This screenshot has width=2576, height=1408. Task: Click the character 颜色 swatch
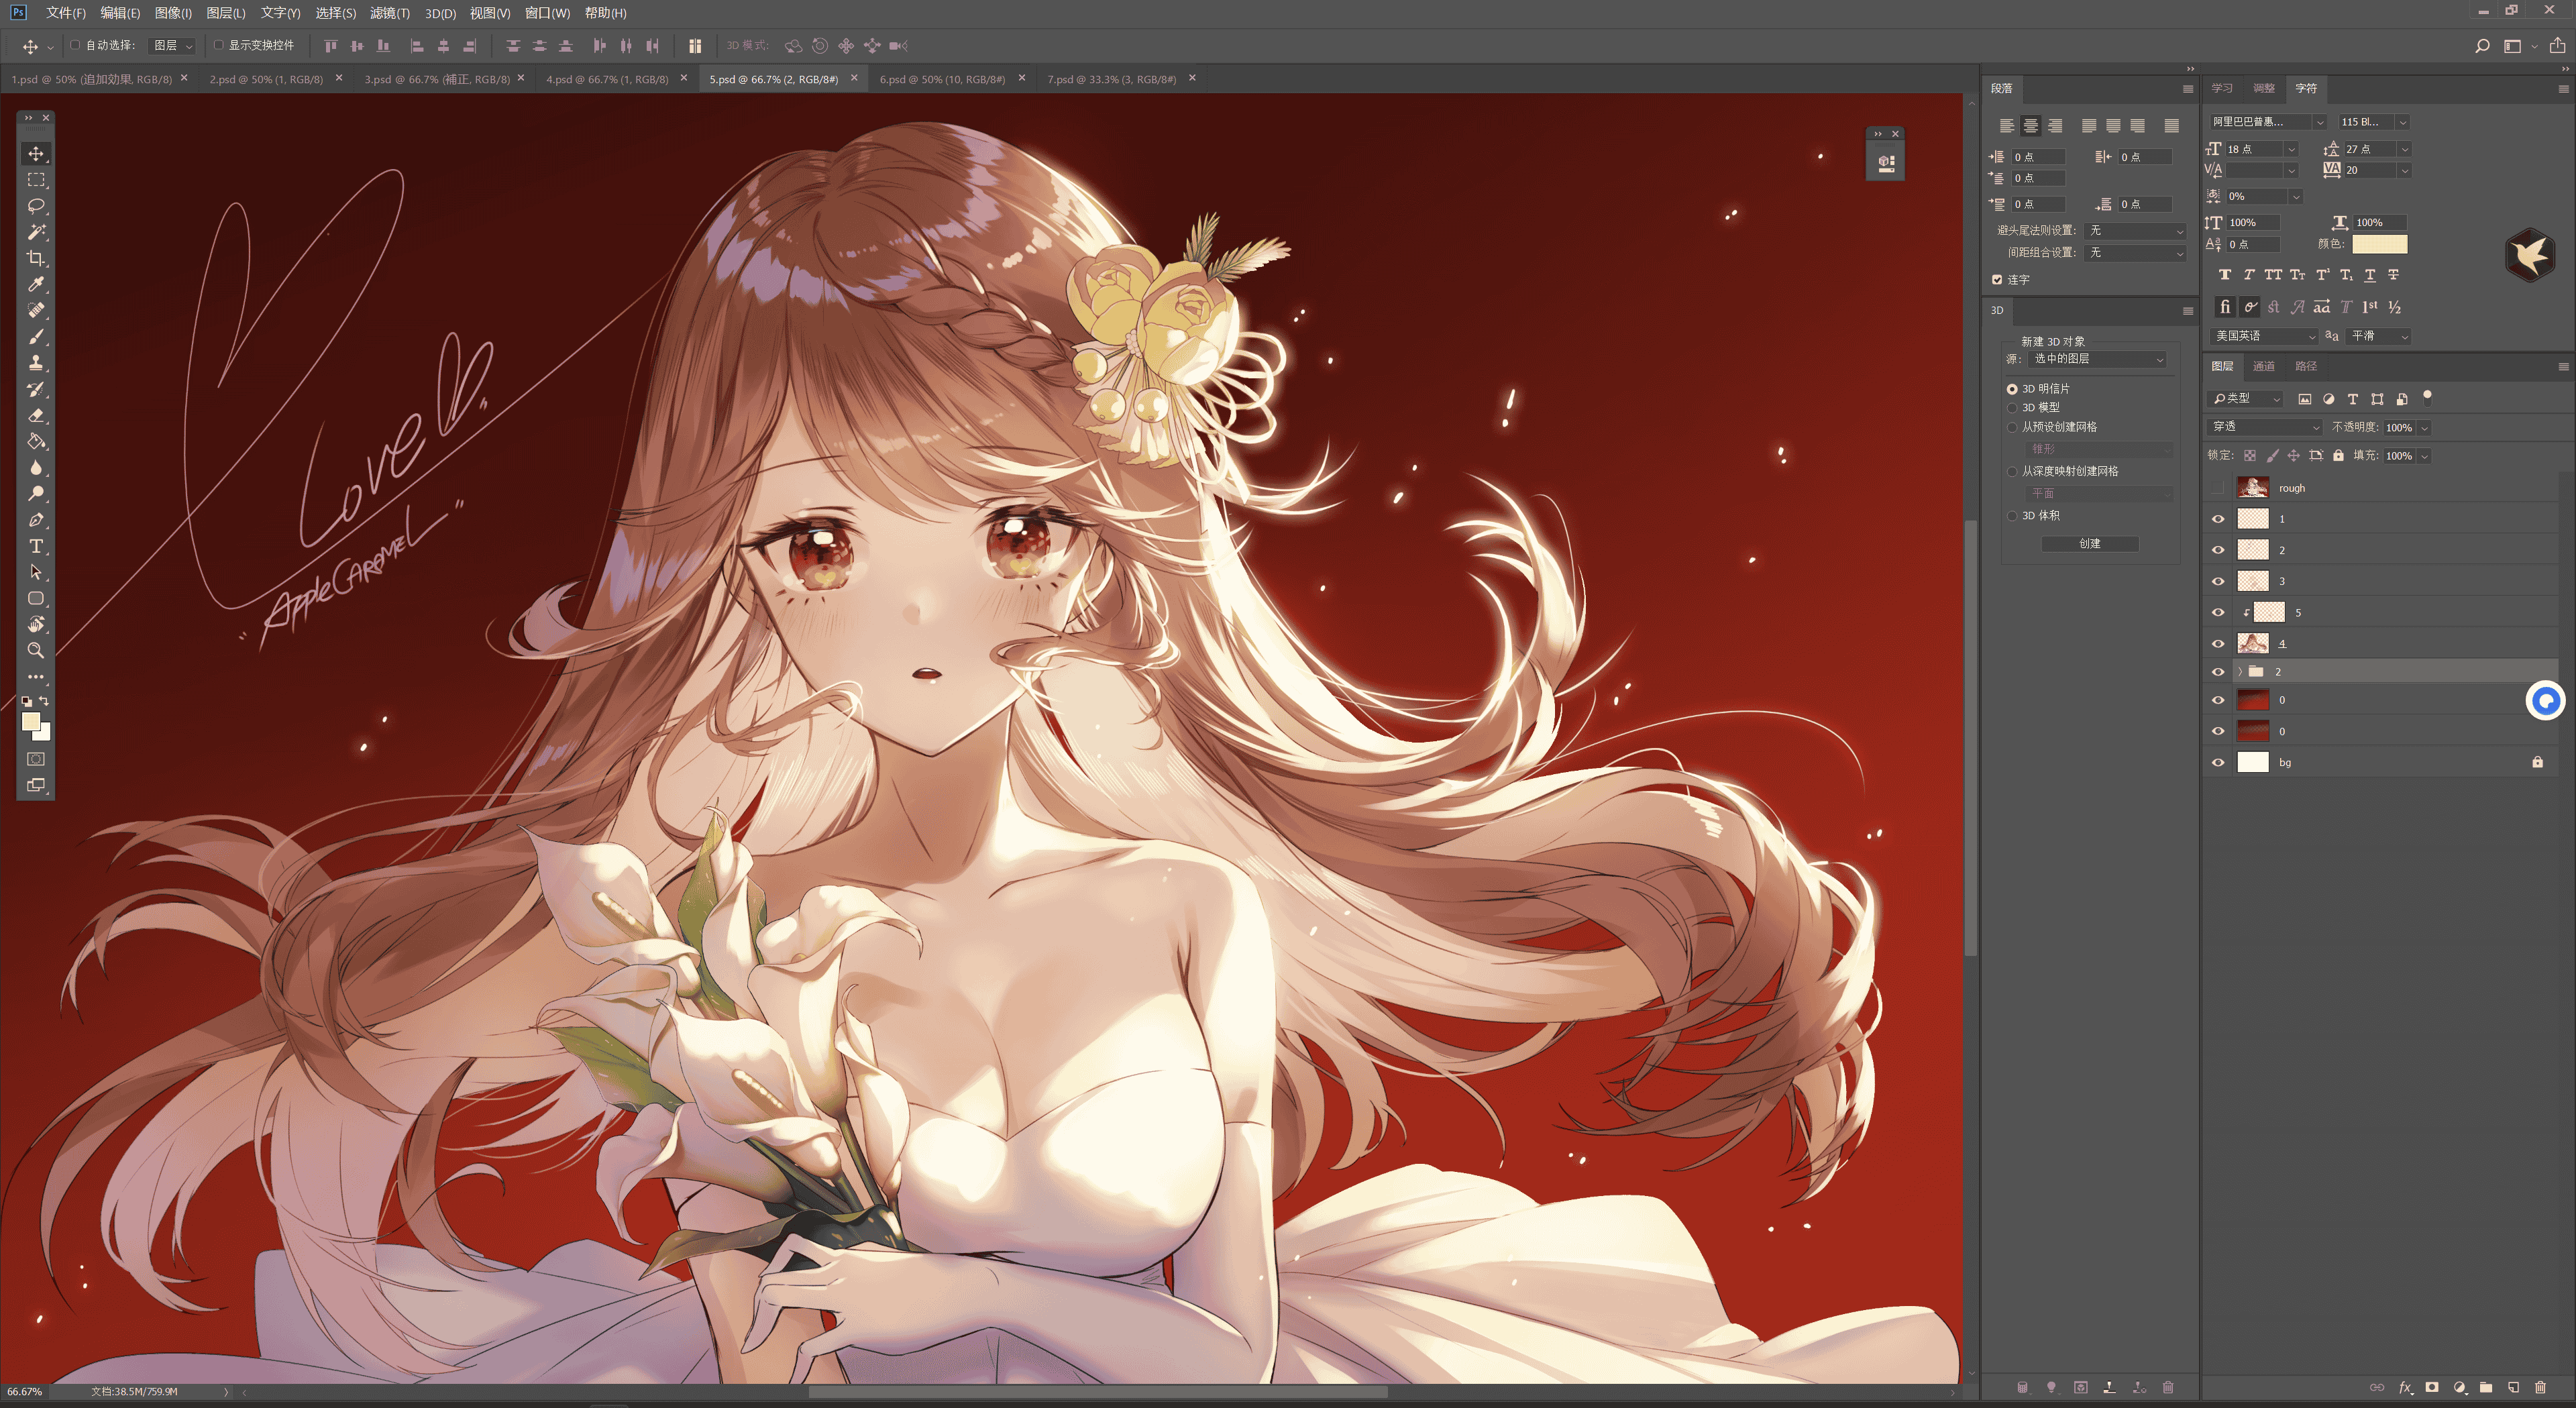[2379, 244]
